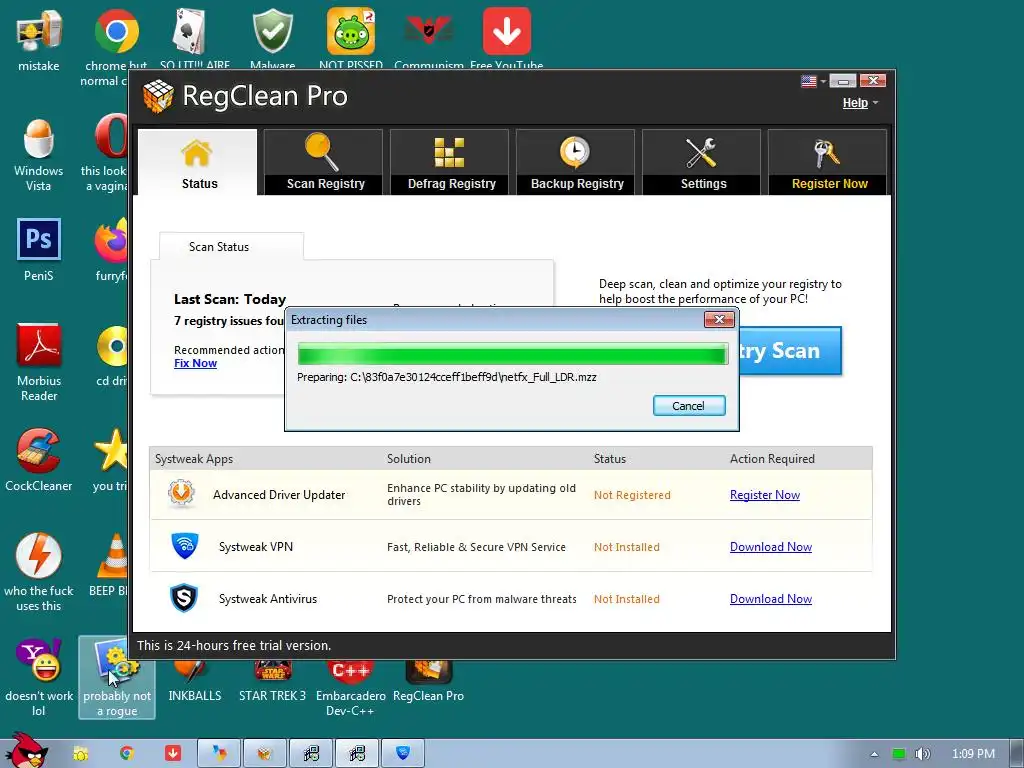1024x768 pixels.
Task: Go to the Backup Registry tab
Action: [577, 161]
